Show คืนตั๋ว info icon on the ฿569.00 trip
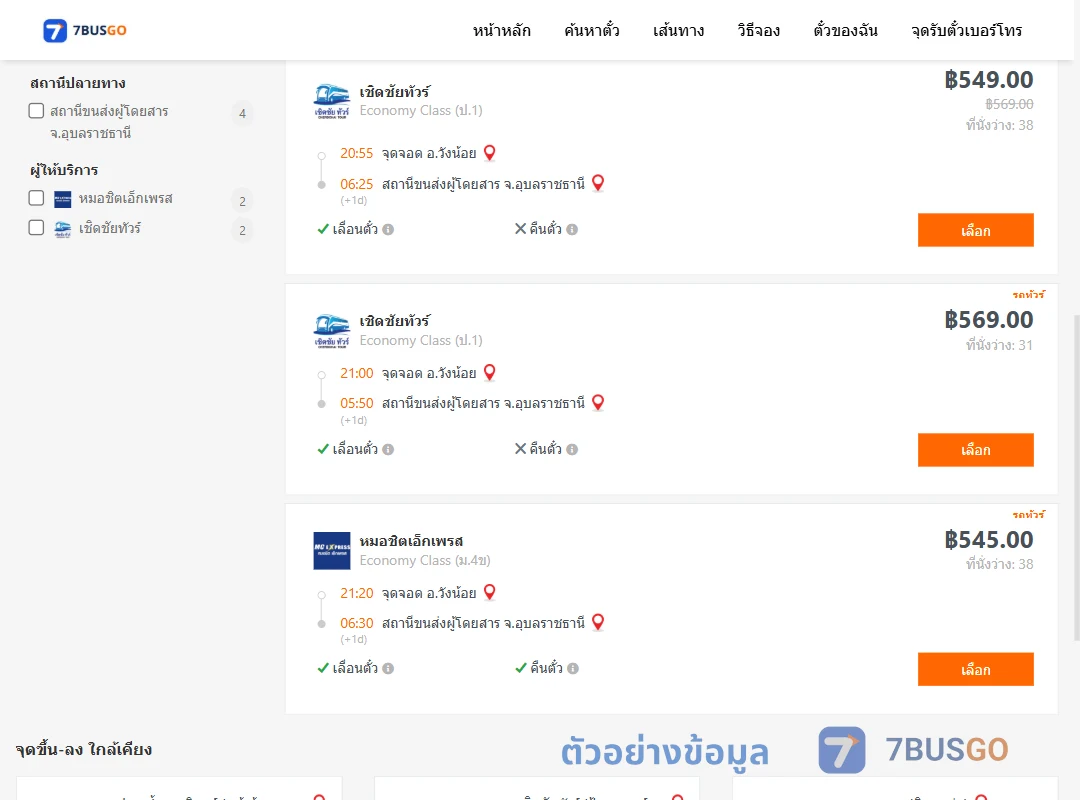 pos(572,449)
